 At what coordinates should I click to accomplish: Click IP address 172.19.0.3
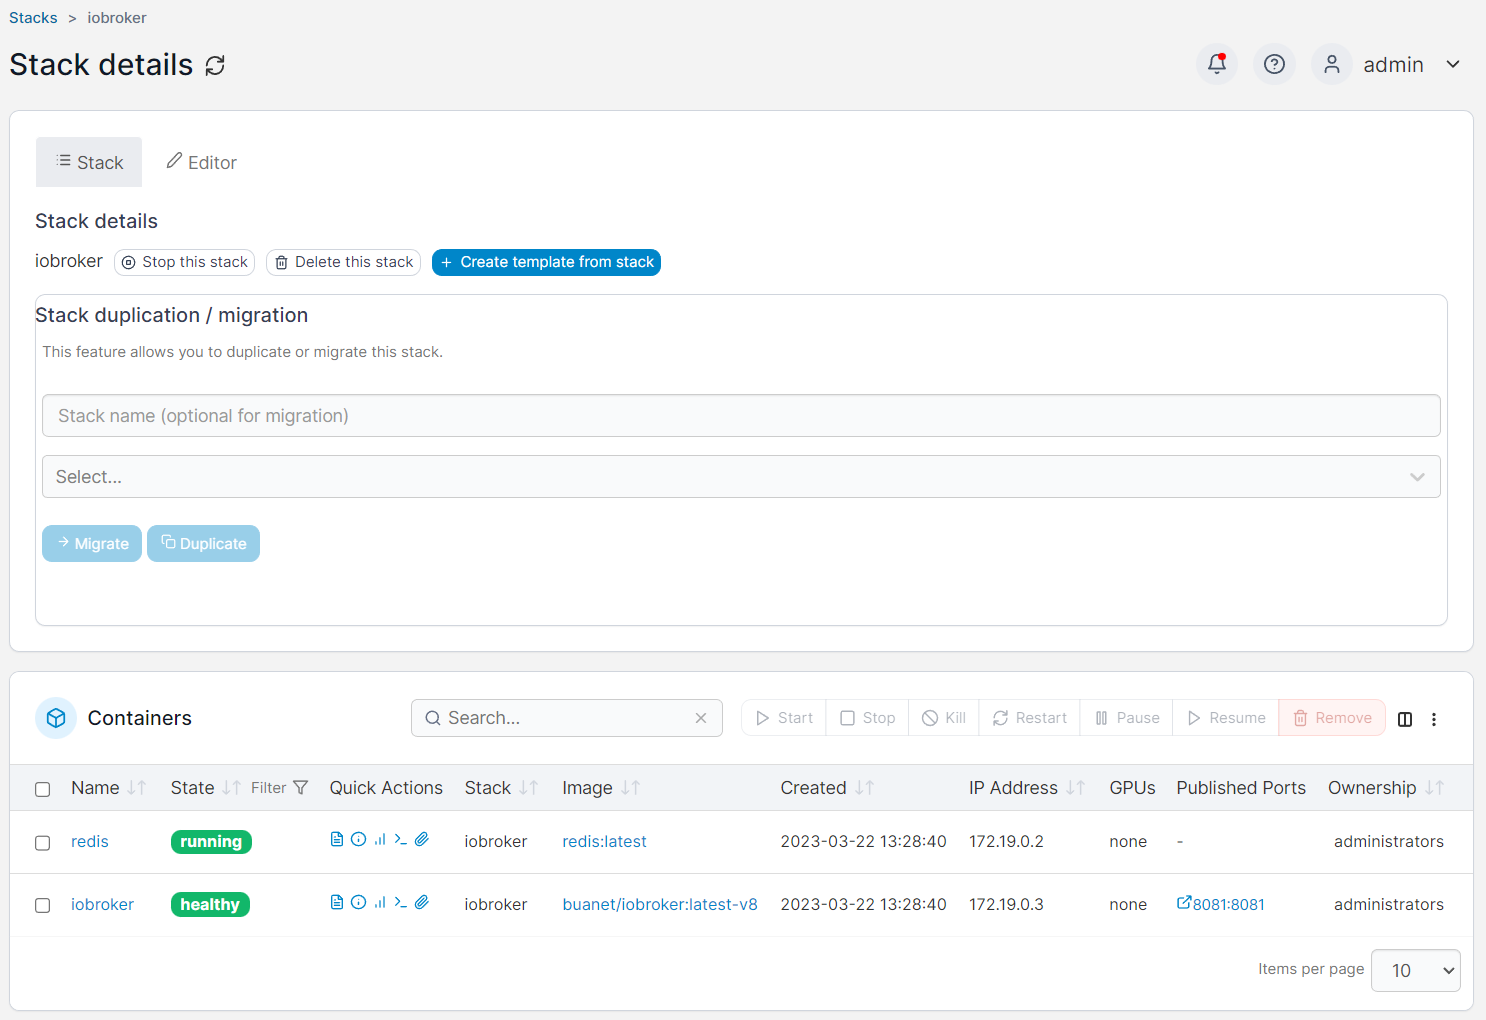click(x=1006, y=904)
